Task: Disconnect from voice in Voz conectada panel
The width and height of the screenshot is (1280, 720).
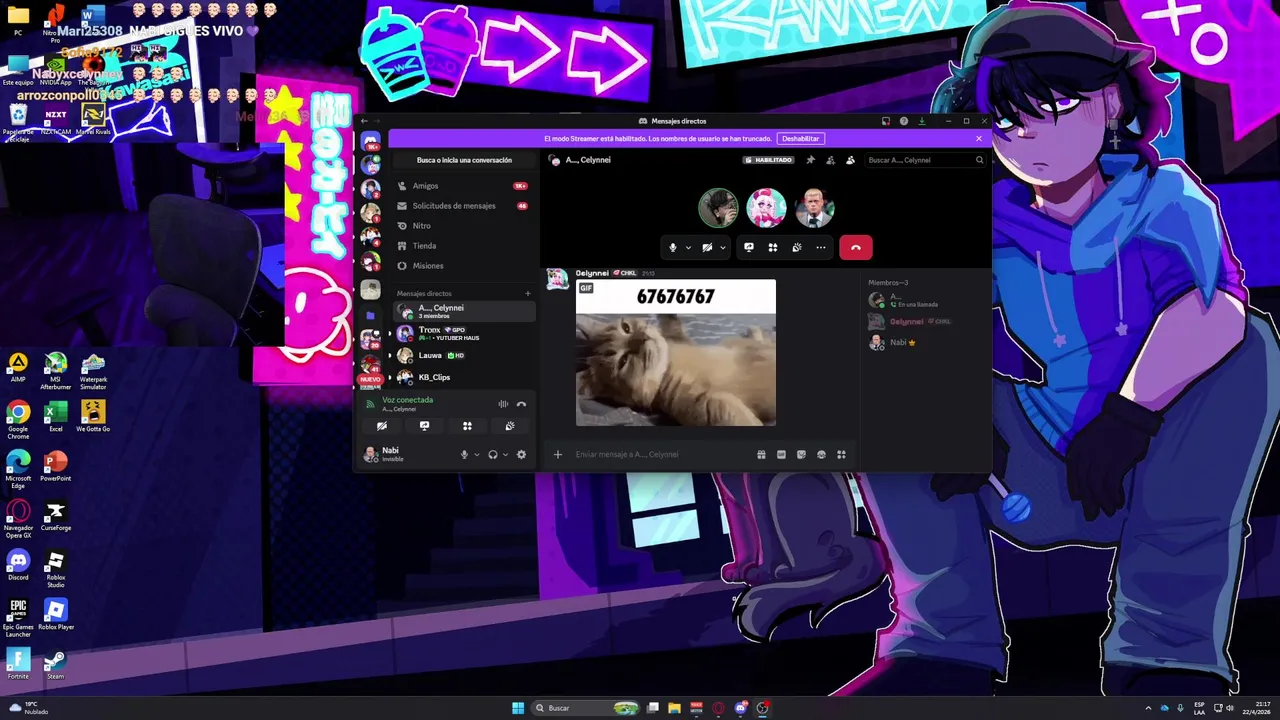Action: (521, 404)
